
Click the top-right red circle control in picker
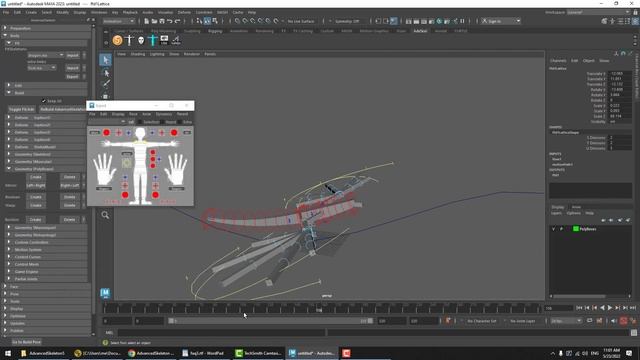click(x=174, y=132)
